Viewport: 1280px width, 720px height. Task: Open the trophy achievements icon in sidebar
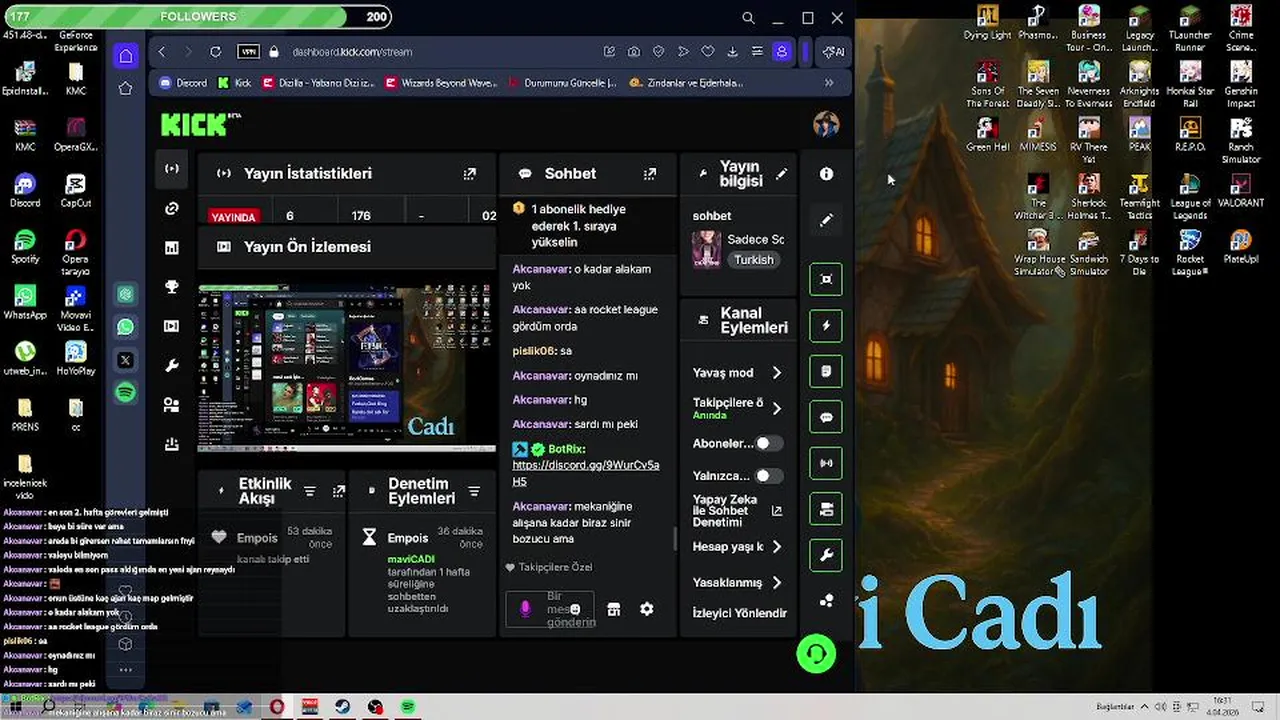pyautogui.click(x=172, y=287)
